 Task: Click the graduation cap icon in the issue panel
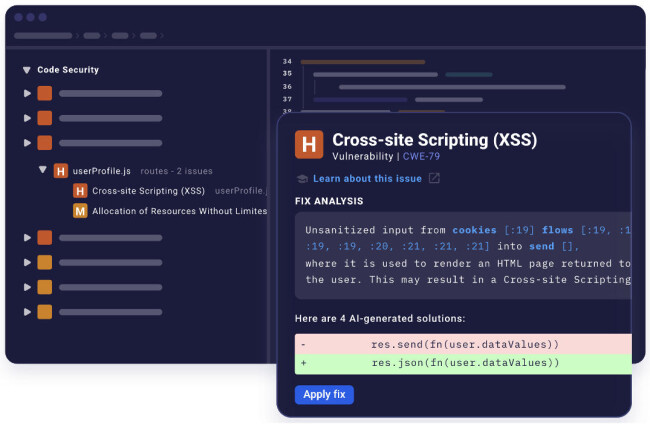point(302,178)
